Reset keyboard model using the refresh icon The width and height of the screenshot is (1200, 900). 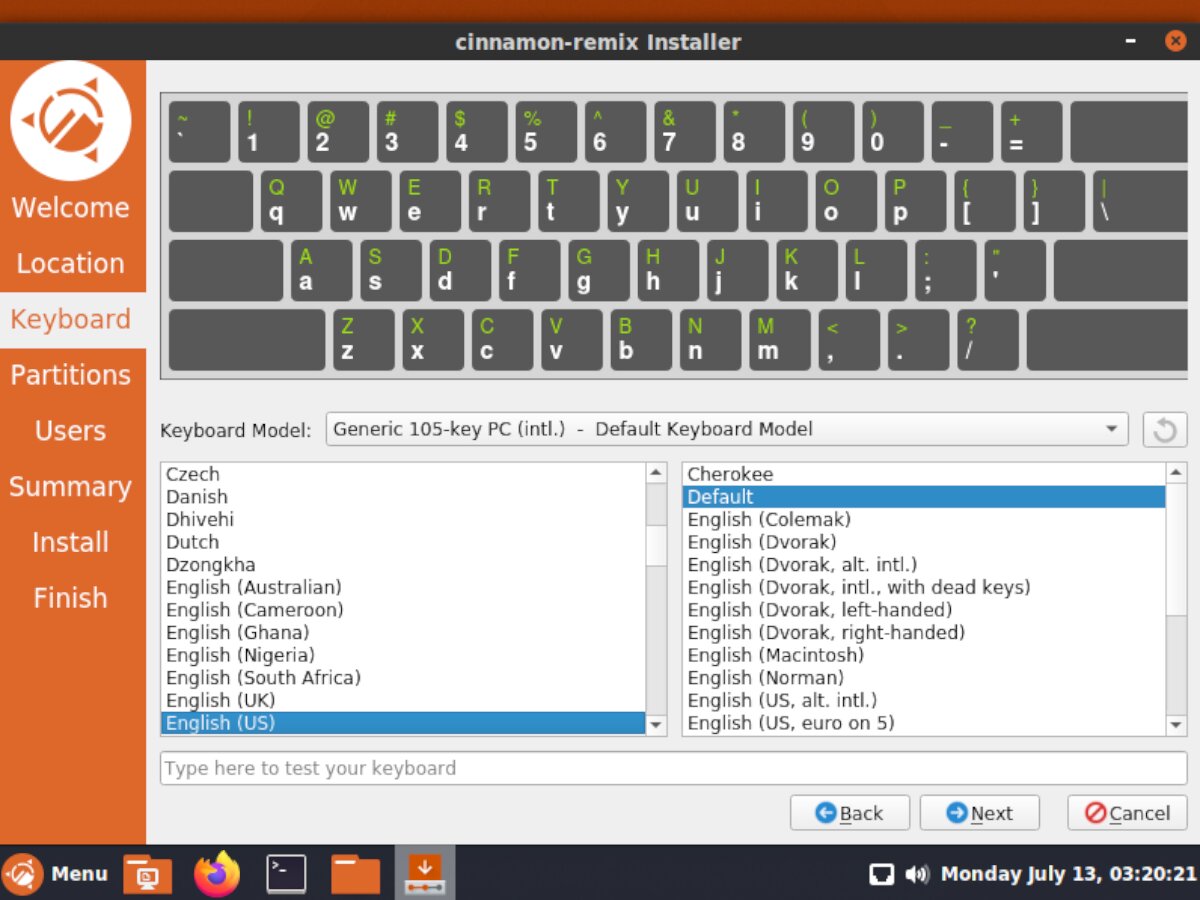pos(1163,429)
